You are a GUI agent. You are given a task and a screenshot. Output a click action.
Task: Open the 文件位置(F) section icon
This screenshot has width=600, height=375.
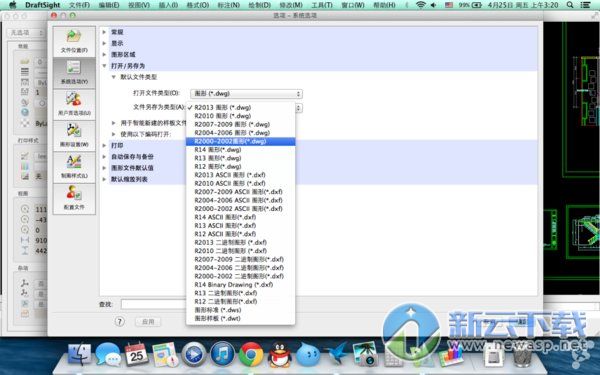click(74, 41)
